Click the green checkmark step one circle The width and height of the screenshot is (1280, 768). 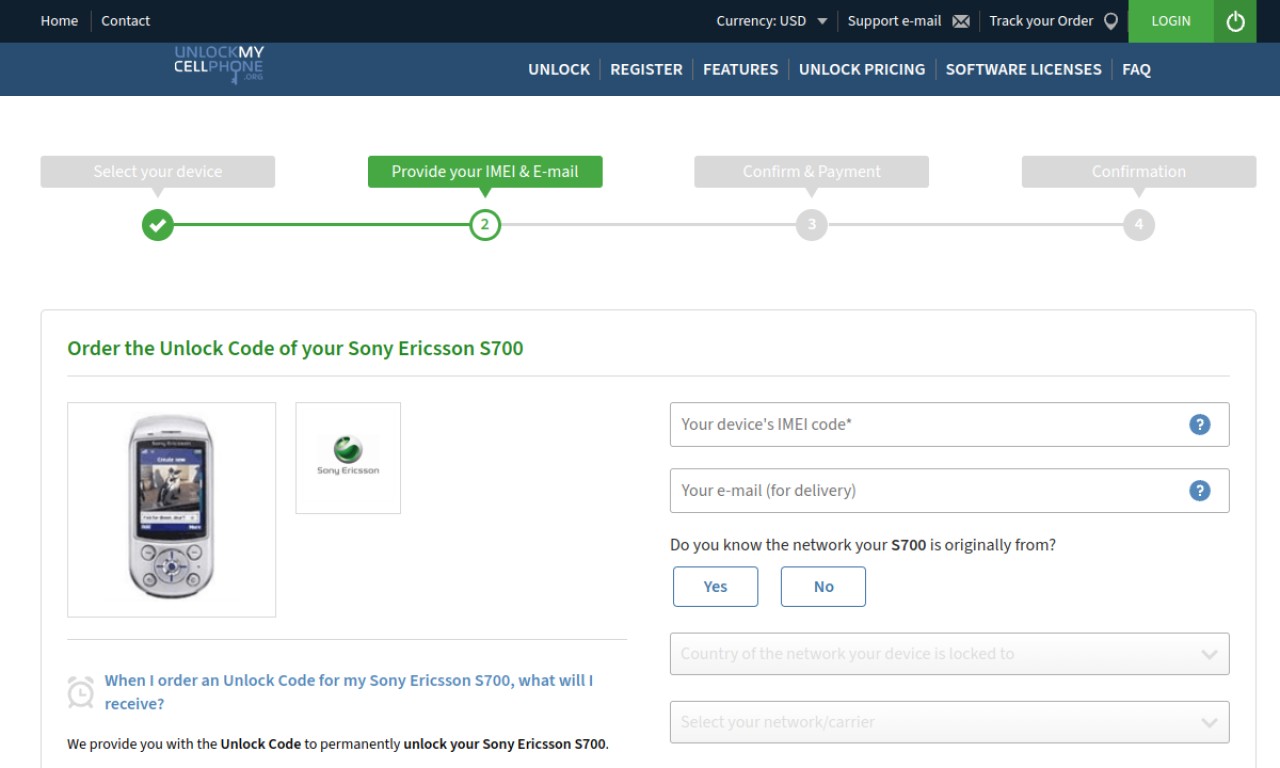(157, 225)
